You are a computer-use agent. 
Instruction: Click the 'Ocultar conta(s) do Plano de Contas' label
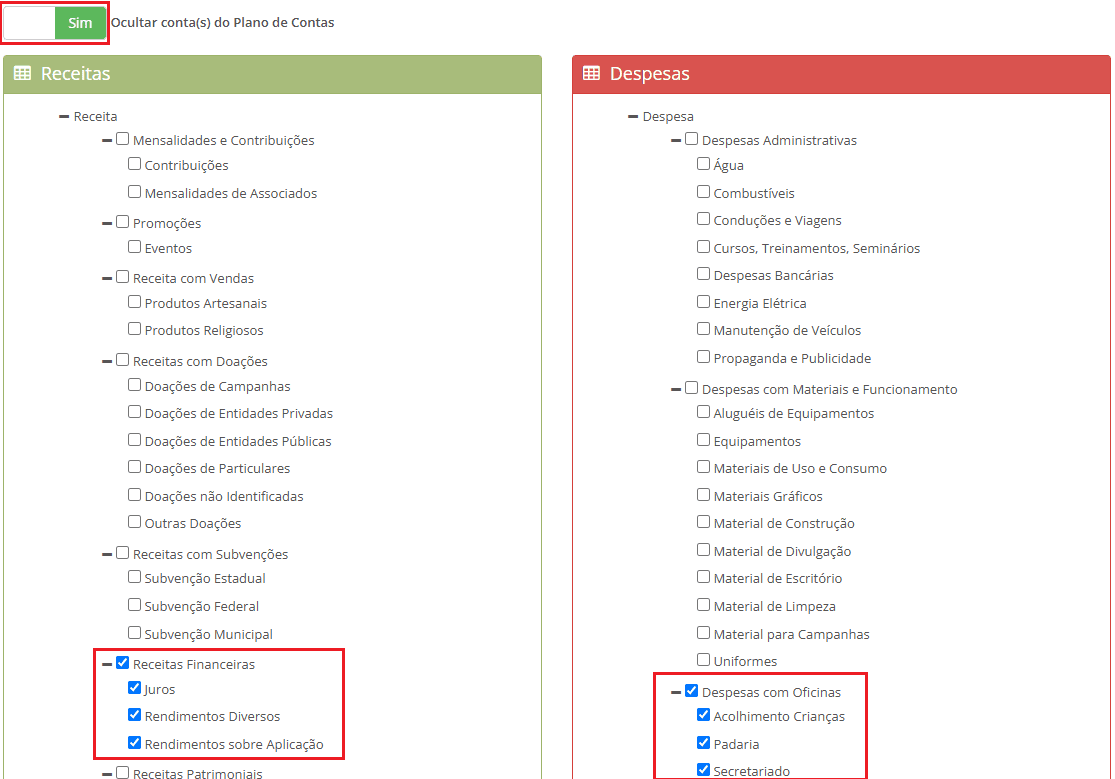pos(223,23)
